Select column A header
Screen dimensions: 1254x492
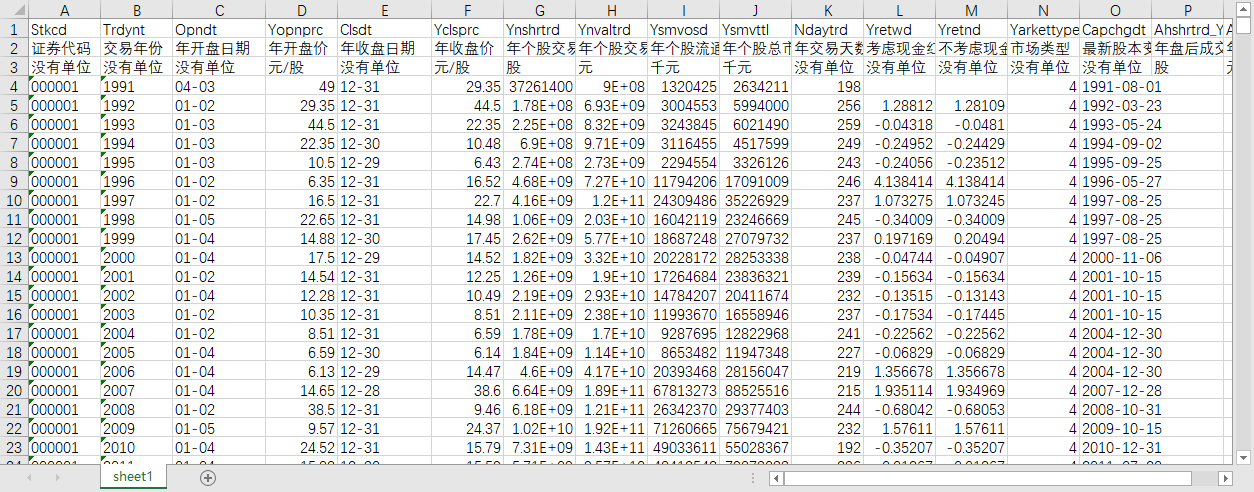[x=64, y=9]
